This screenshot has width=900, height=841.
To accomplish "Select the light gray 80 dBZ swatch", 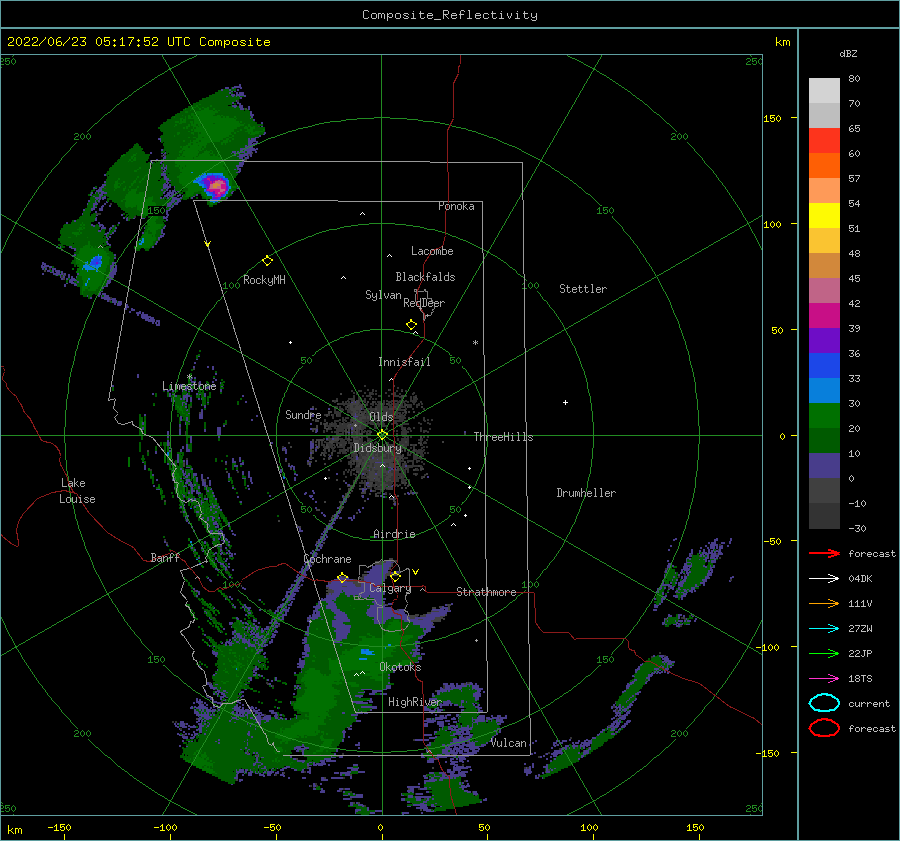I will [x=824, y=91].
